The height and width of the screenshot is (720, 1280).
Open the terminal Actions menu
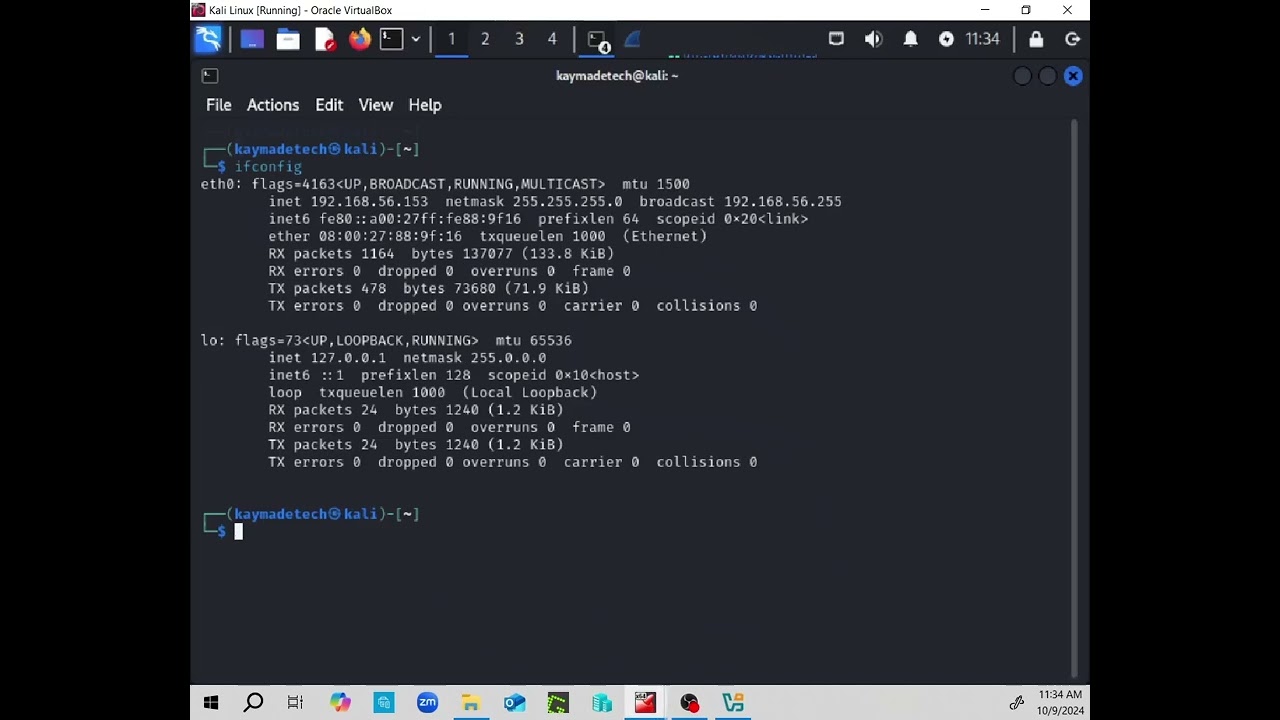273,105
